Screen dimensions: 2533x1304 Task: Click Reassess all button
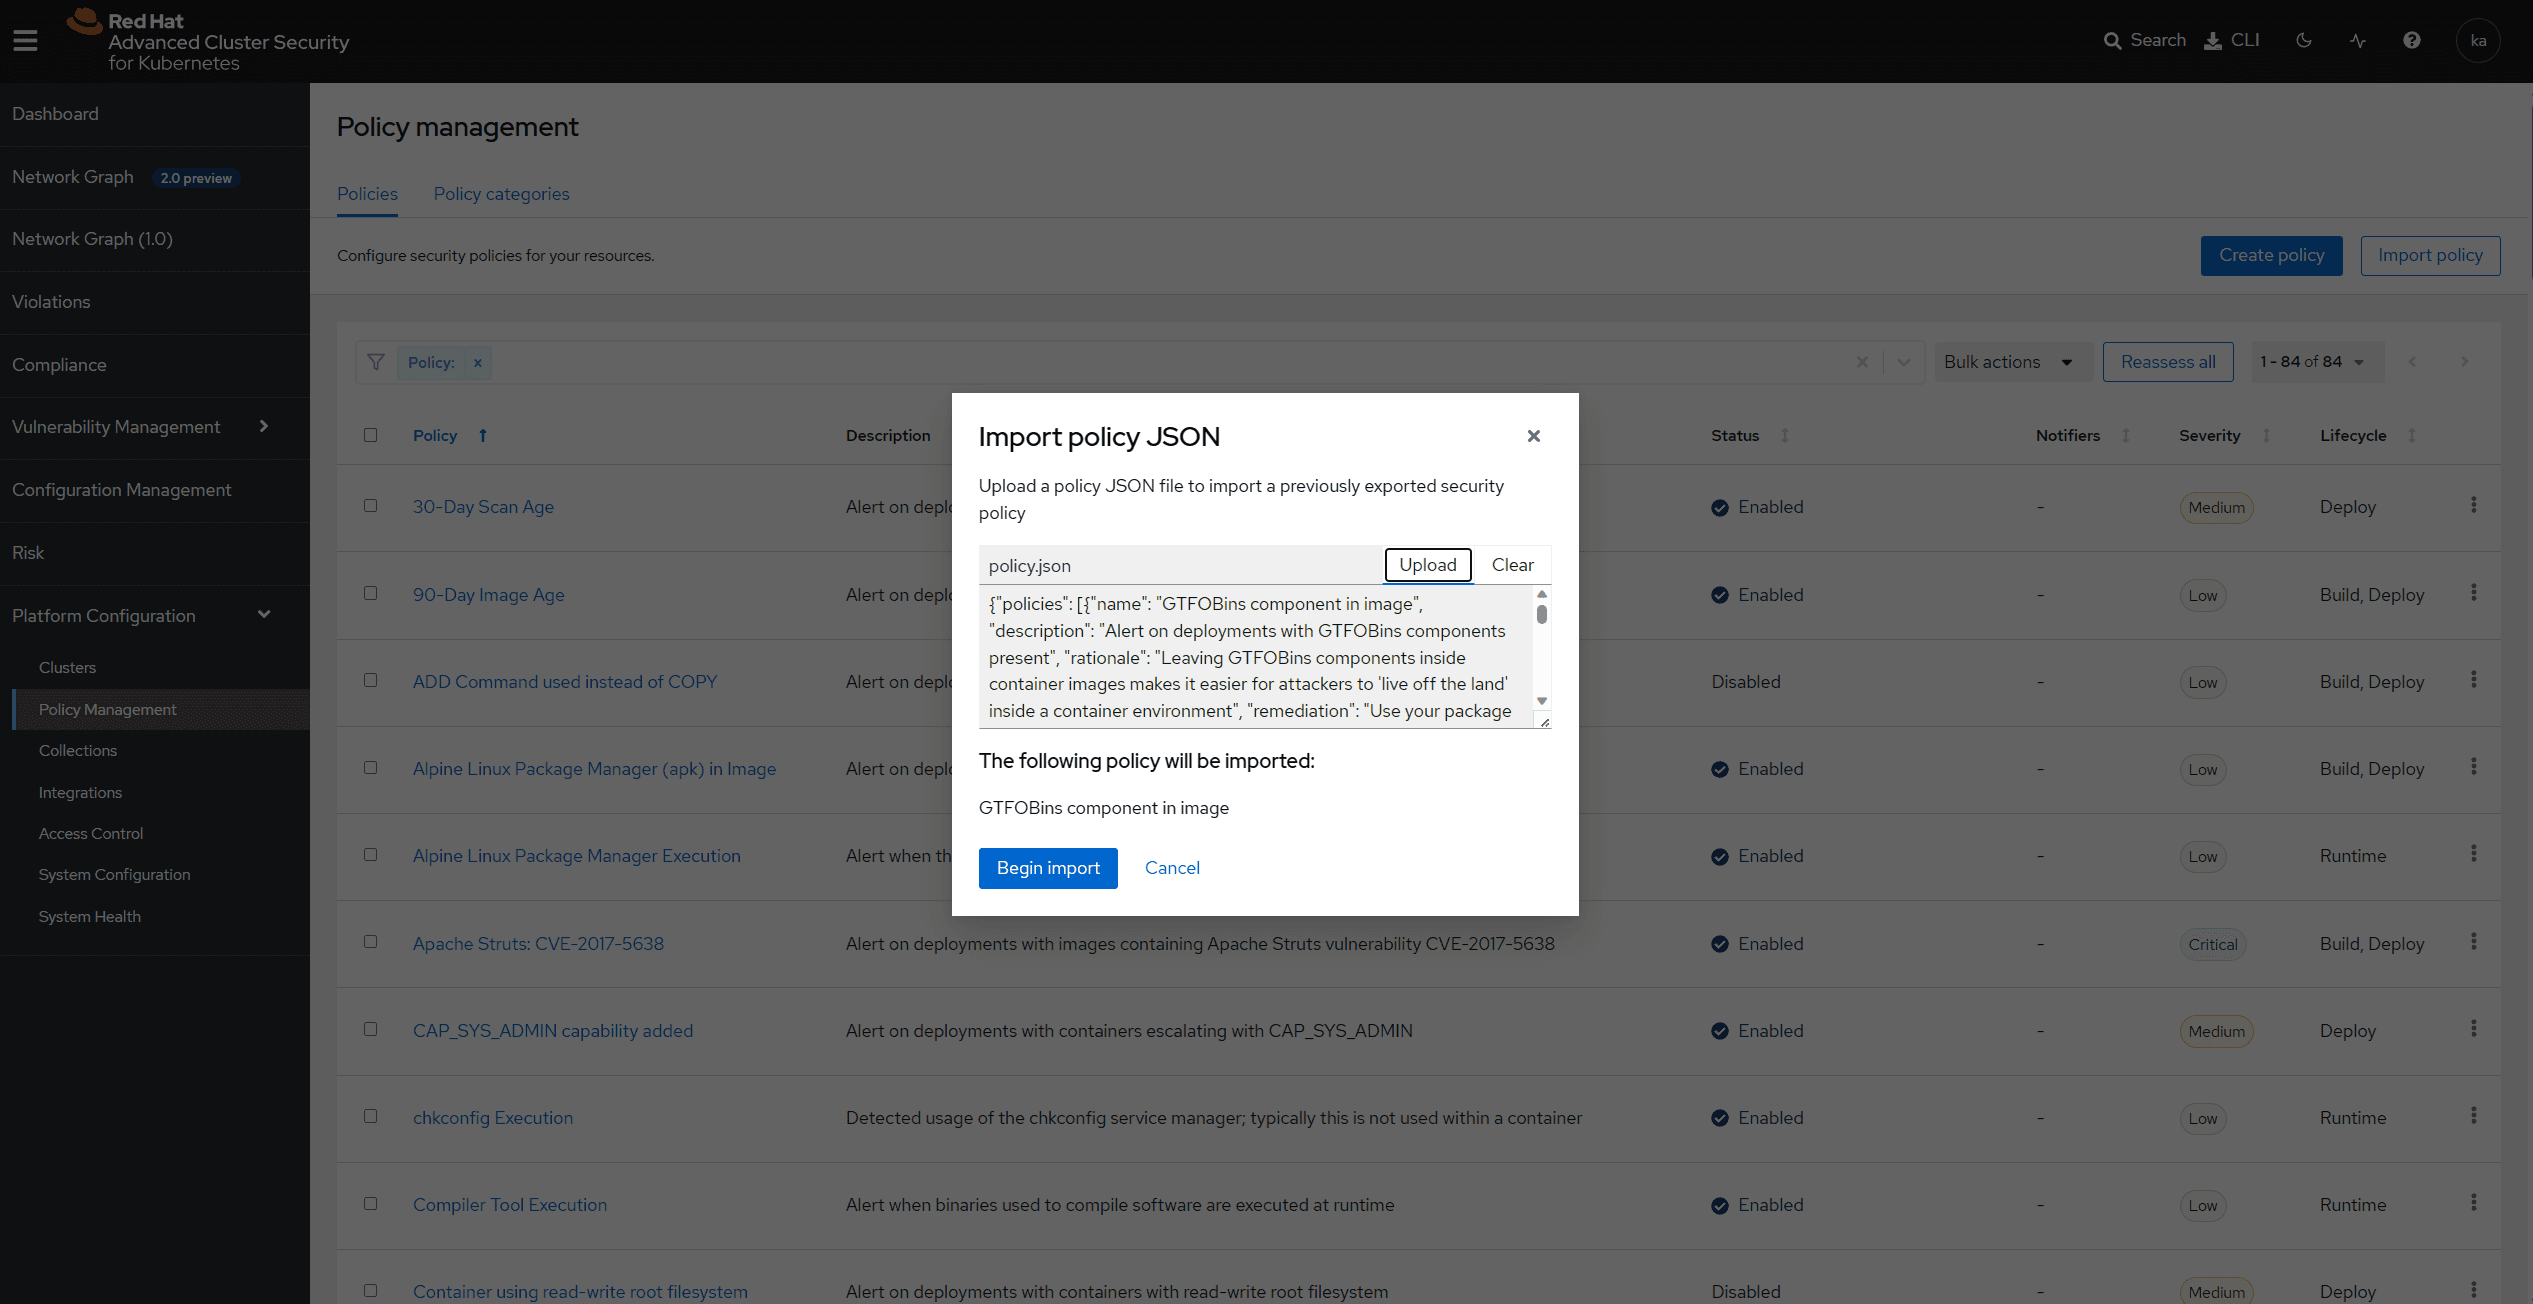(2168, 362)
